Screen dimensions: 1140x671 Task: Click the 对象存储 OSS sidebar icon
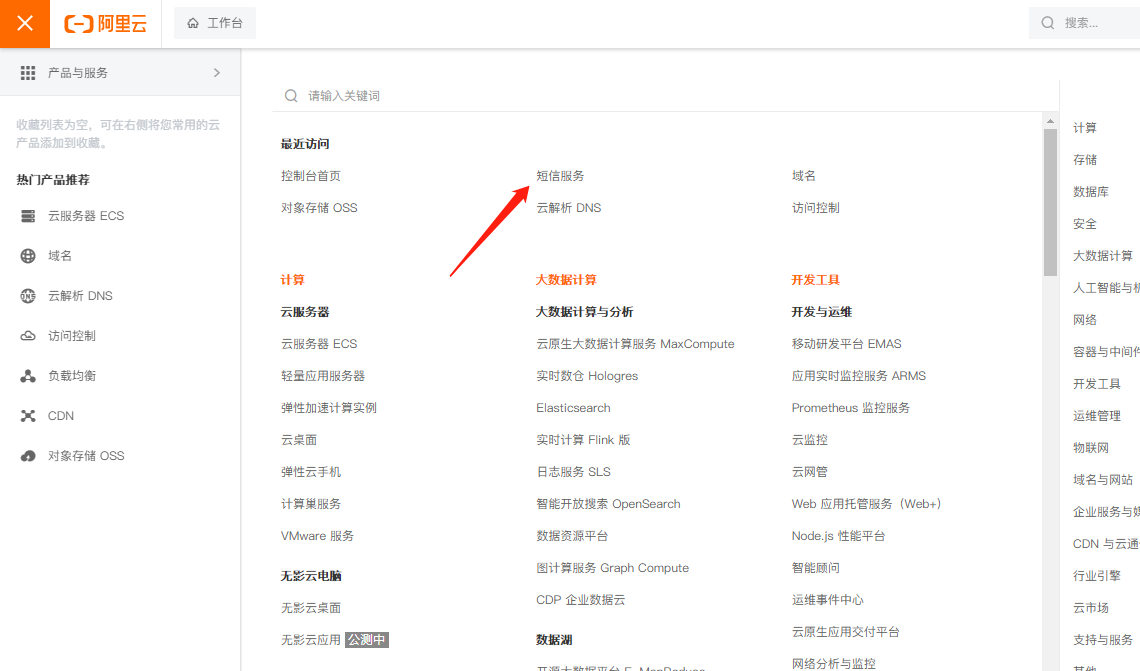(28, 456)
